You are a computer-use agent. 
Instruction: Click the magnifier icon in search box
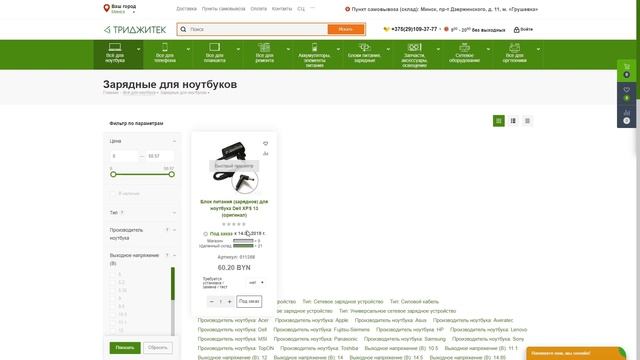pos(183,29)
